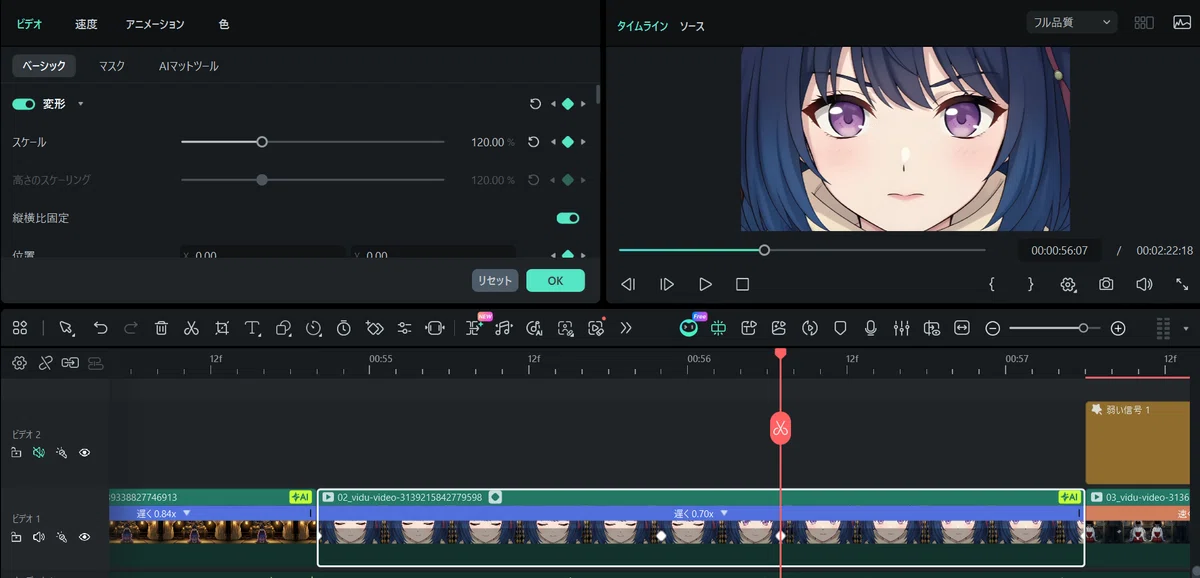Open the keyframe diamonds tool in toolbar

(x=375, y=327)
